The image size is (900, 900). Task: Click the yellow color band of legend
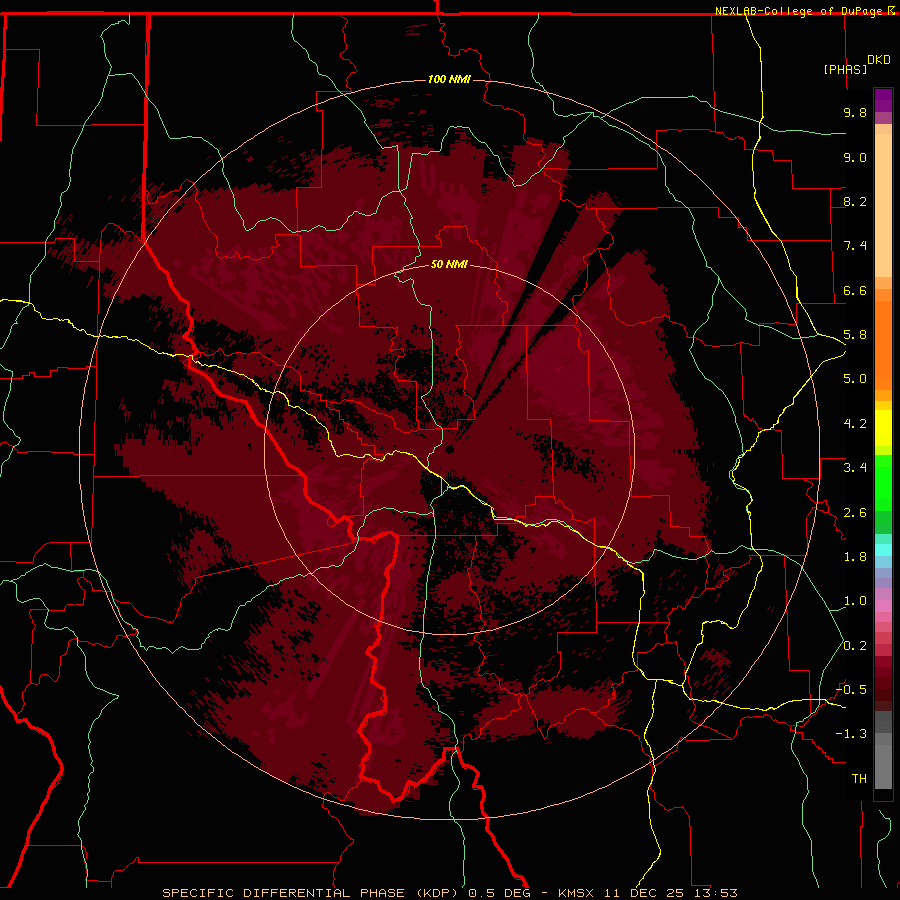883,428
